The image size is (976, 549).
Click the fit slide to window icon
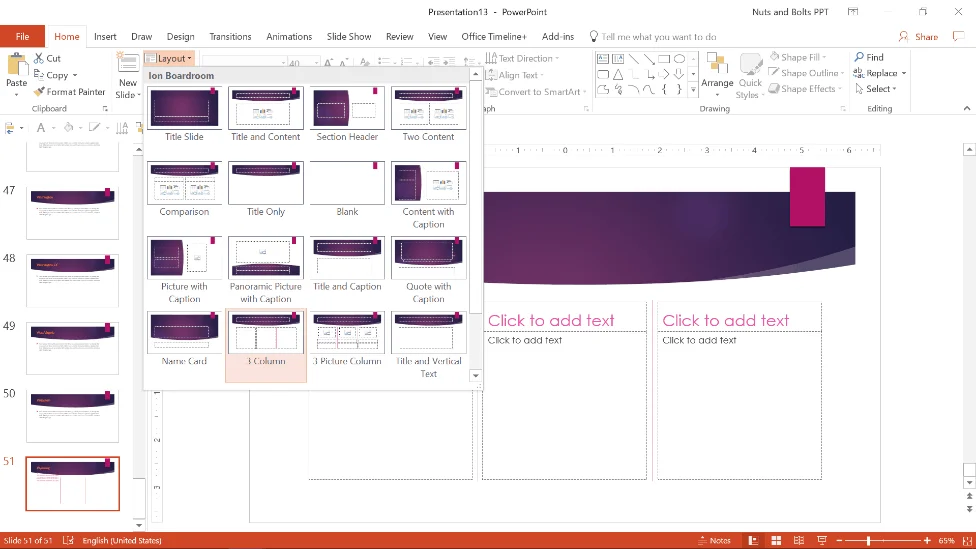(967, 540)
